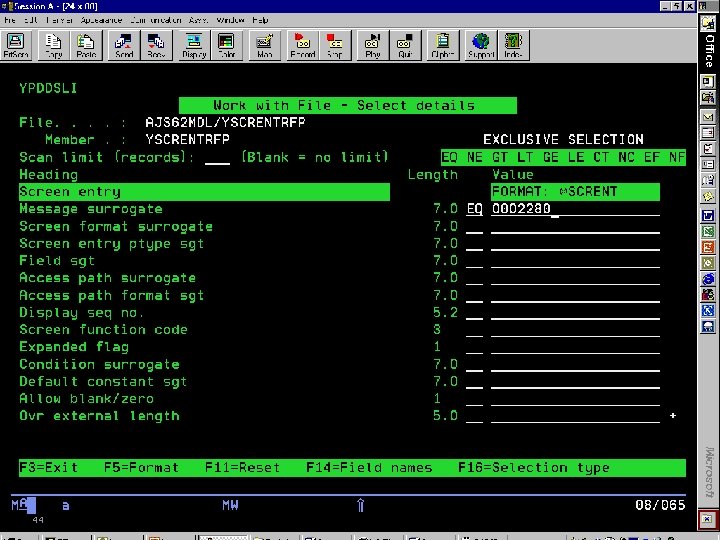720x540 pixels.
Task: Click the Condition surrogate operator field
Action: [x=474, y=365]
